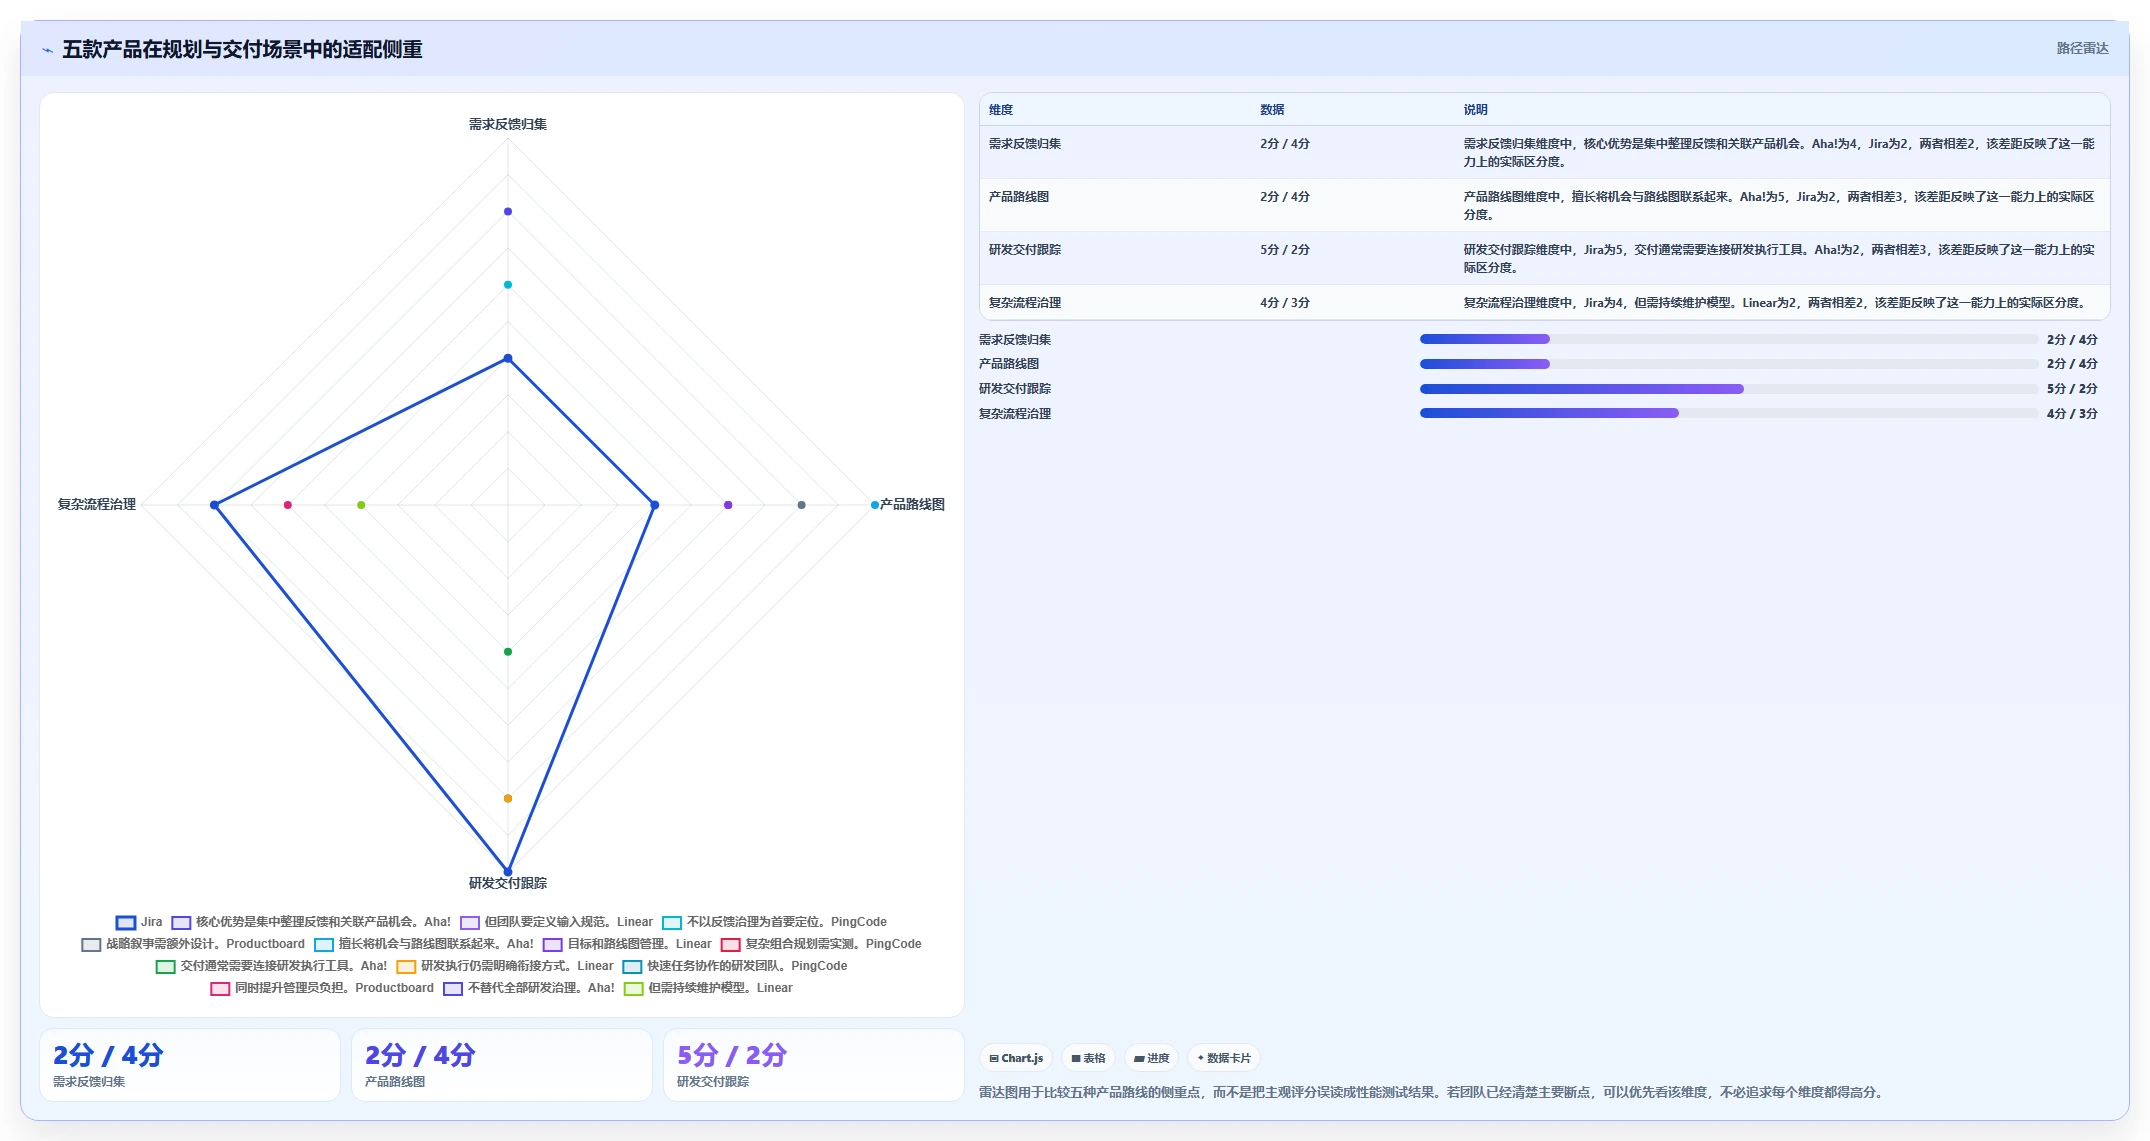This screenshot has width=2150, height=1141.
Task: Click the Jira data point on 复杂流程治理 axis
Action: pos(214,505)
